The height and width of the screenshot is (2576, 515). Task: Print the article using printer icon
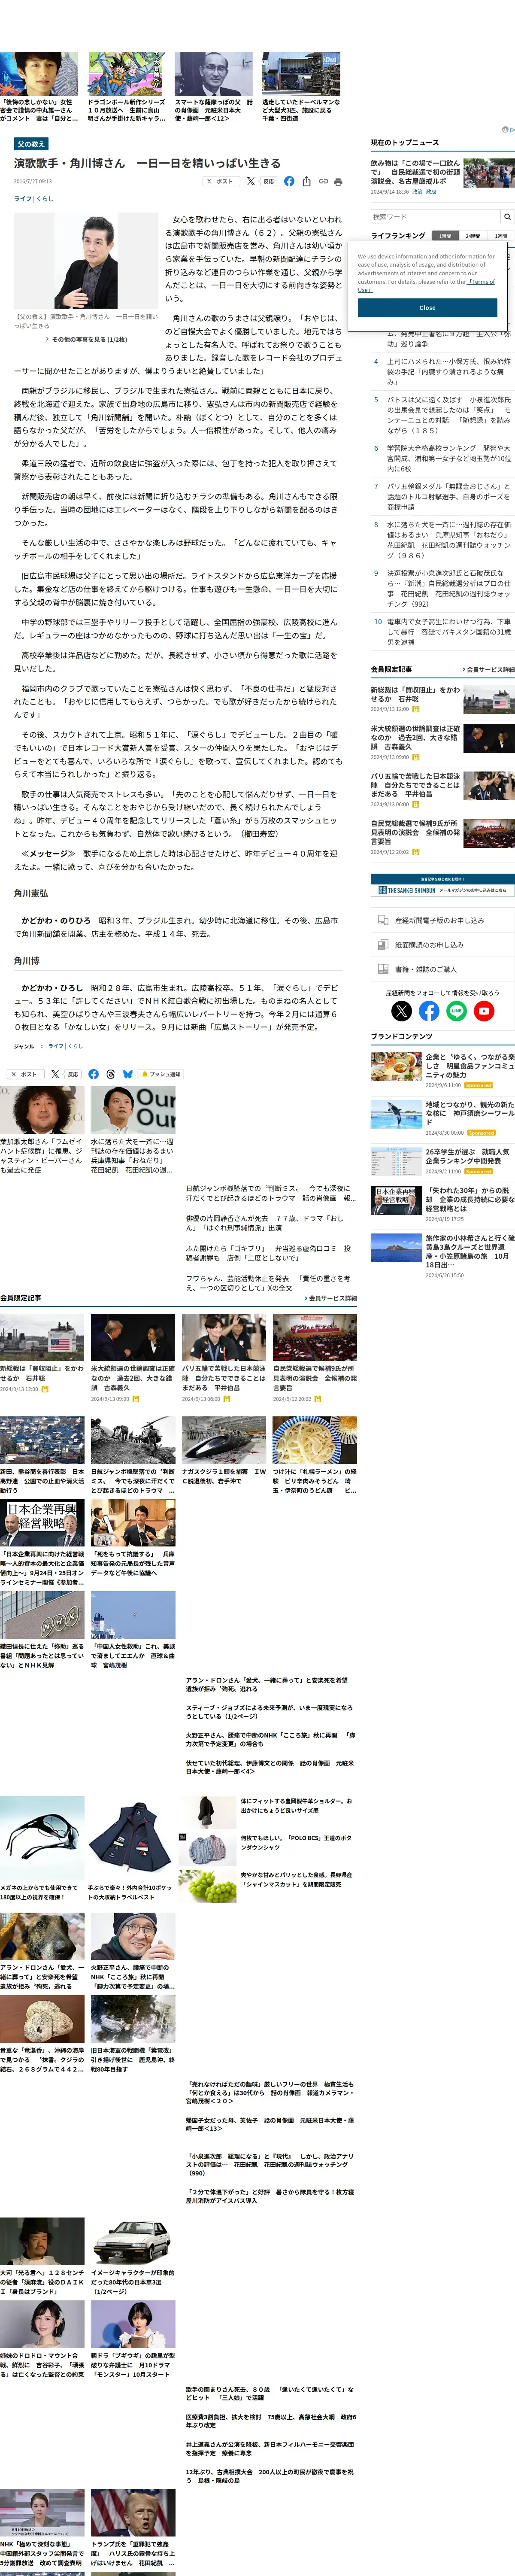coord(338,181)
